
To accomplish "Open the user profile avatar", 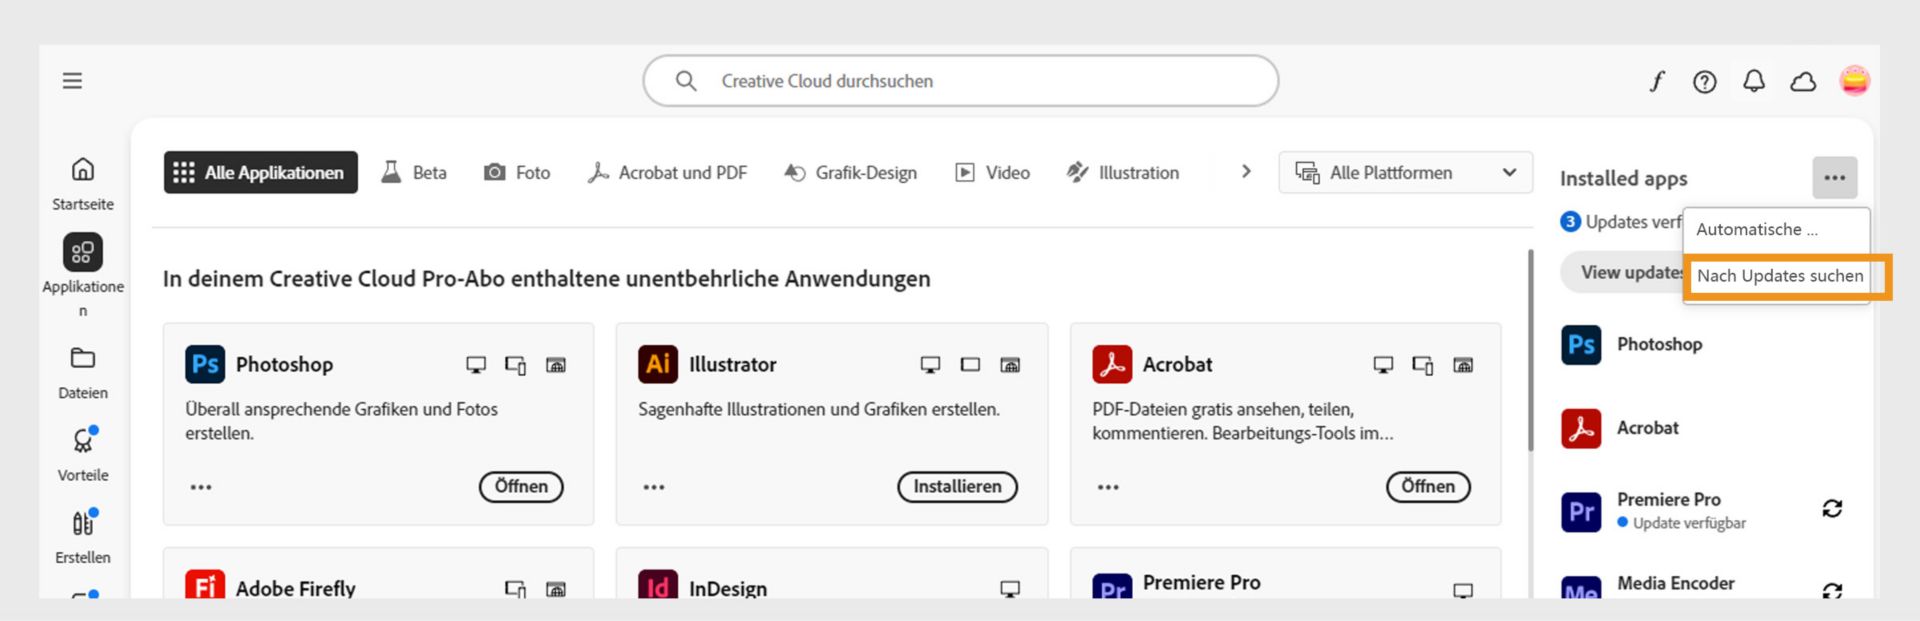I will point(1854,81).
